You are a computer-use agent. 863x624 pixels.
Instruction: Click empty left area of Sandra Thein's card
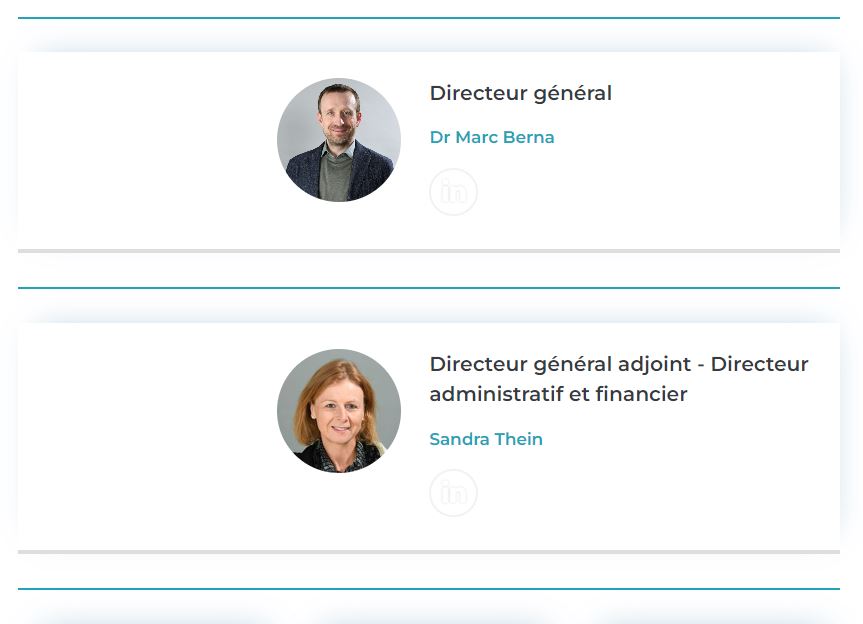[143, 436]
